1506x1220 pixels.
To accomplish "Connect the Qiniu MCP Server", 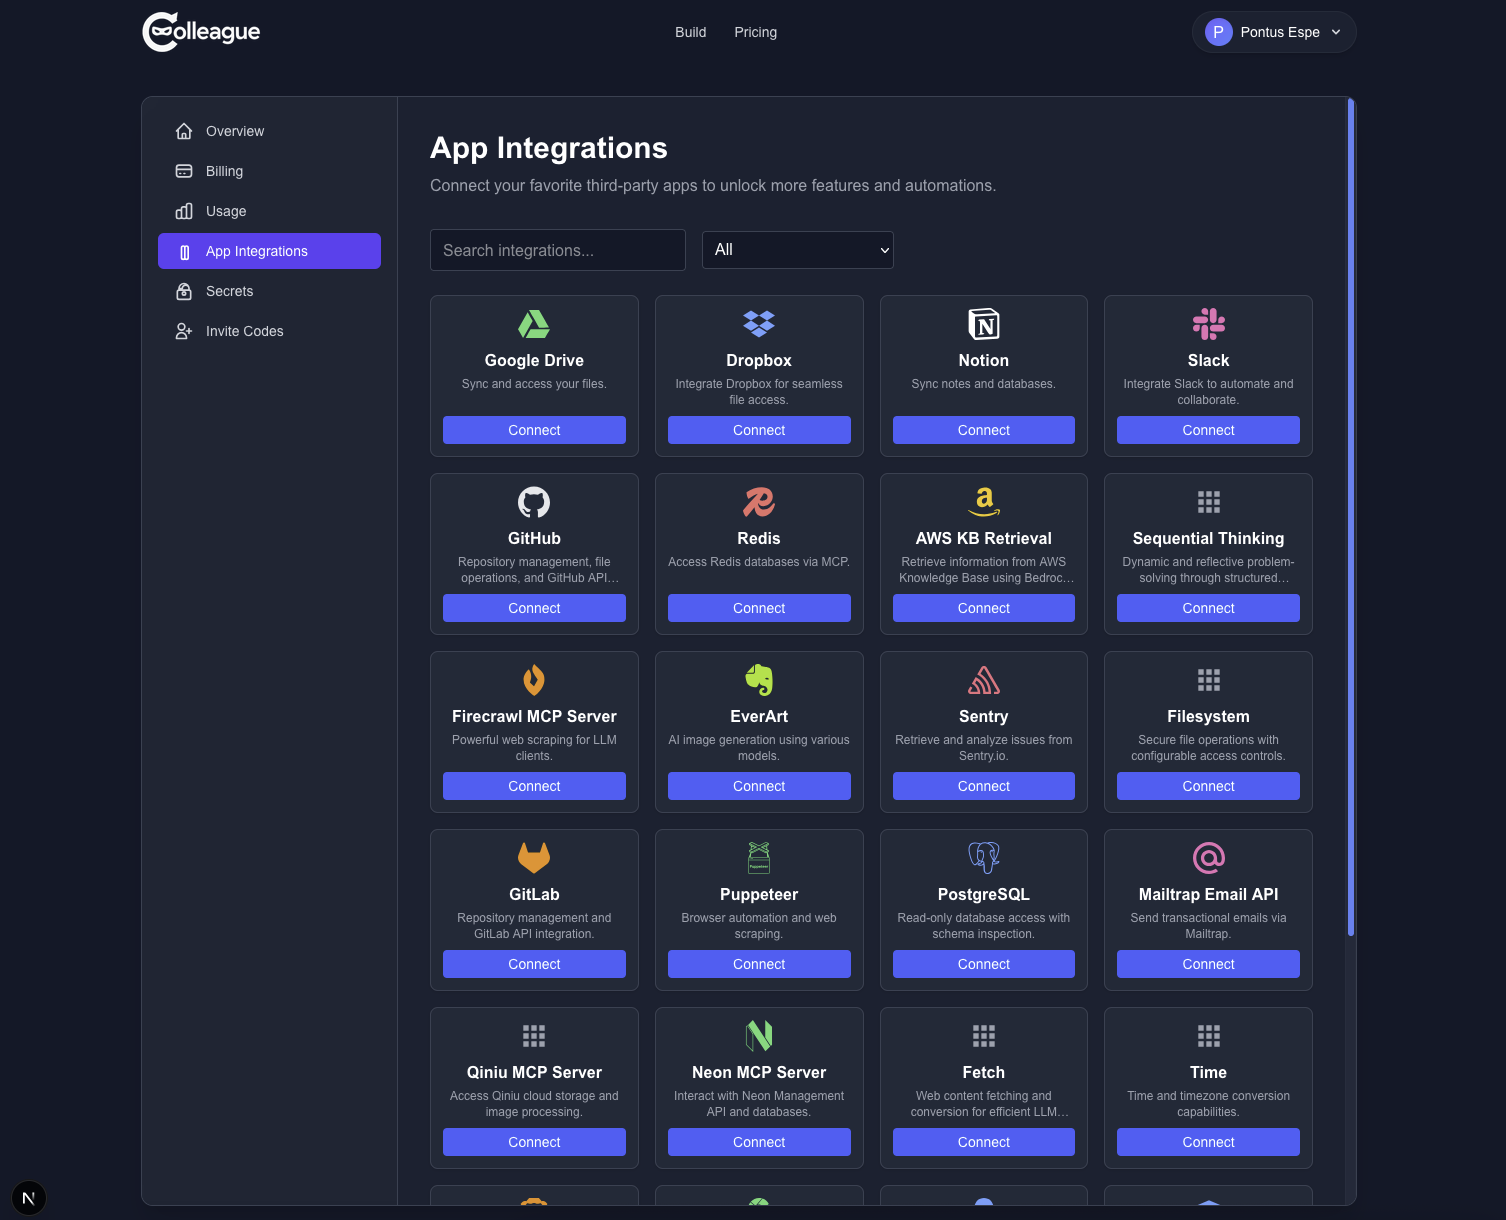I will 534,1142.
